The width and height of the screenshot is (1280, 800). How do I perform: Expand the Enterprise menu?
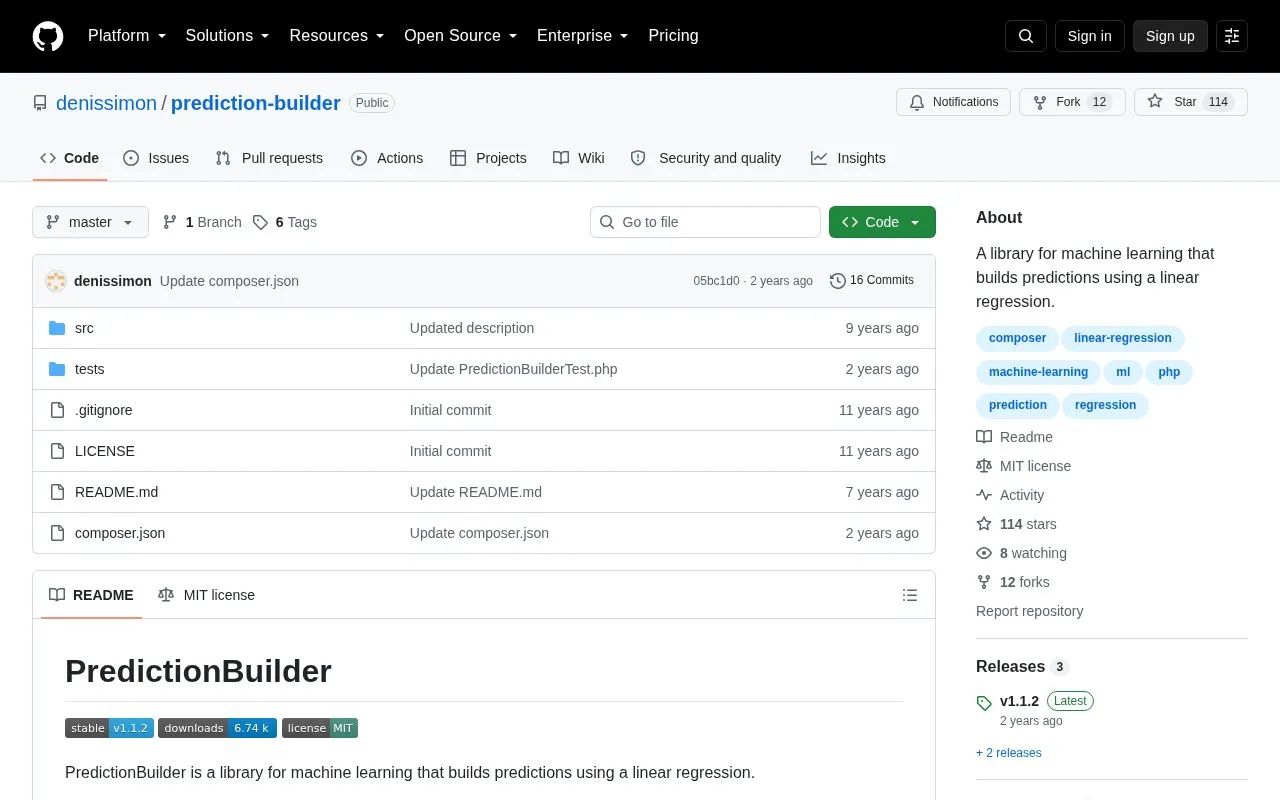583,36
